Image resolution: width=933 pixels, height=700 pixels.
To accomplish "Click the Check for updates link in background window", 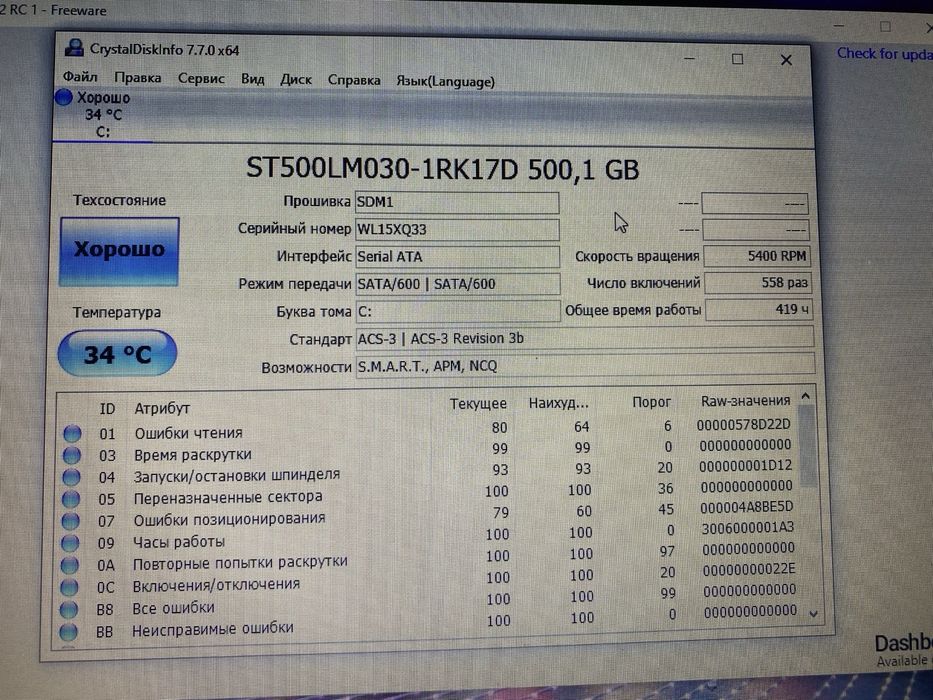I will click(x=885, y=54).
